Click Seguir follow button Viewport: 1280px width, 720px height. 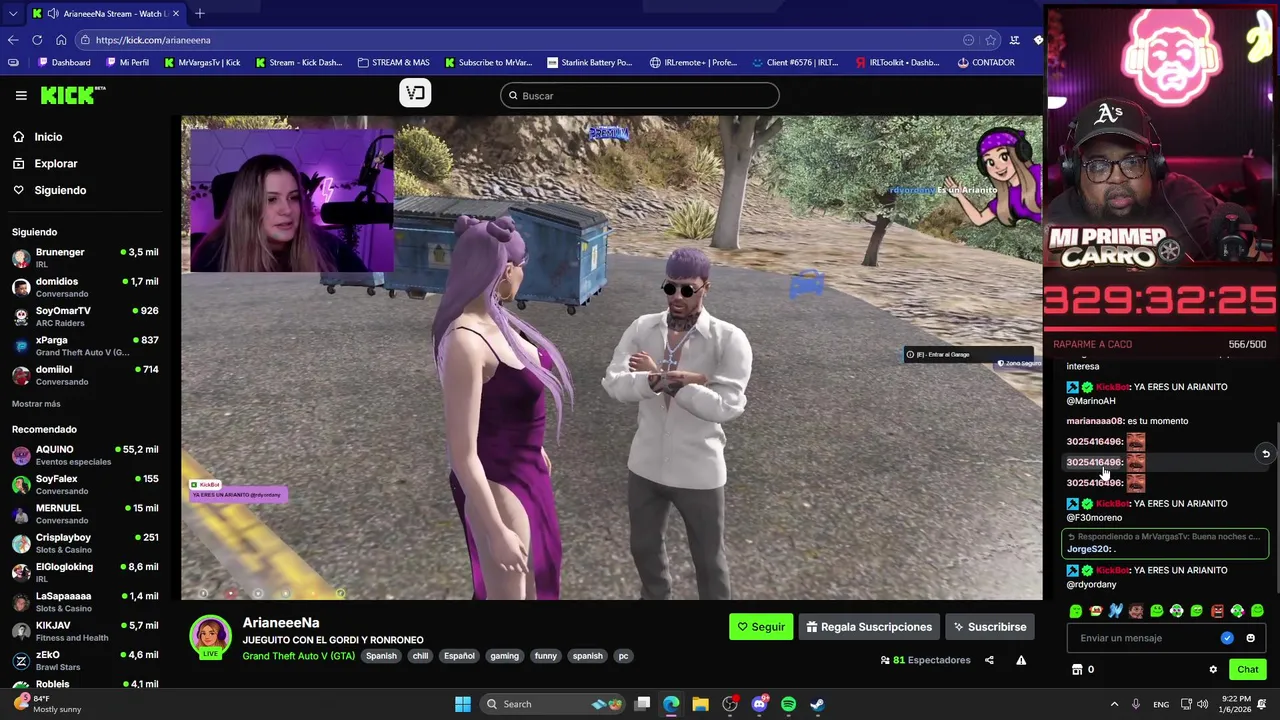pyautogui.click(x=761, y=627)
